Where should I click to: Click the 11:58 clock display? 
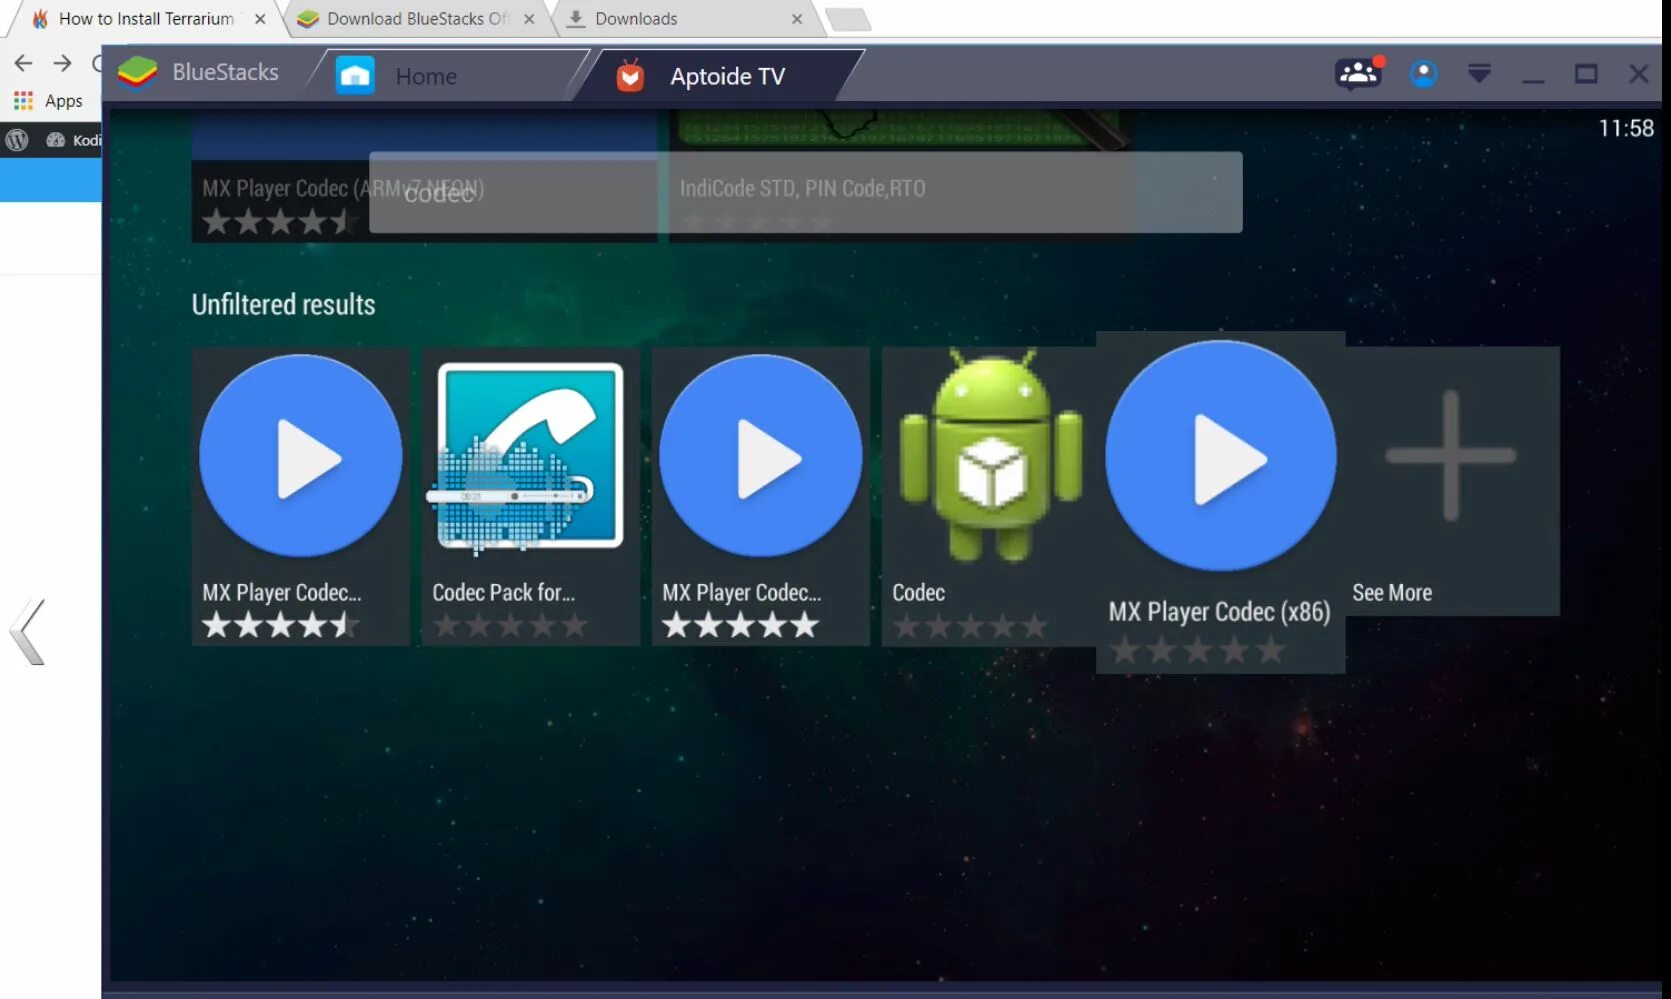(x=1626, y=128)
